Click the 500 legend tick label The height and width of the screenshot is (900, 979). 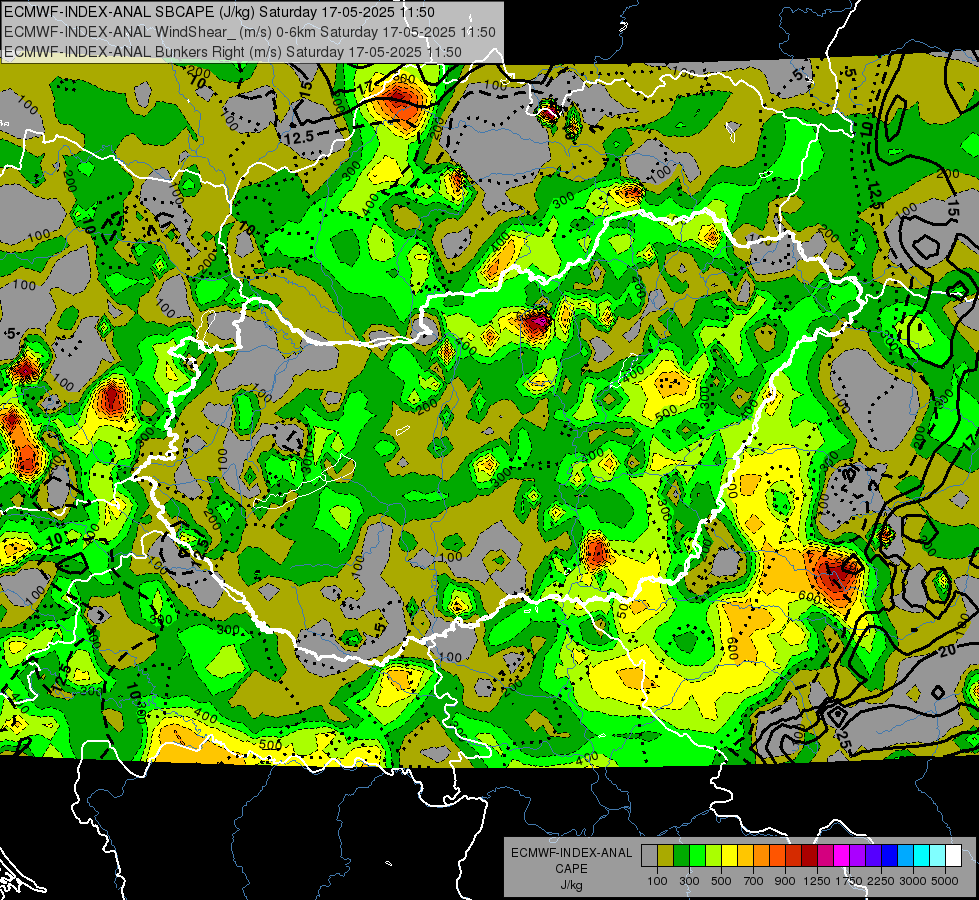721,881
